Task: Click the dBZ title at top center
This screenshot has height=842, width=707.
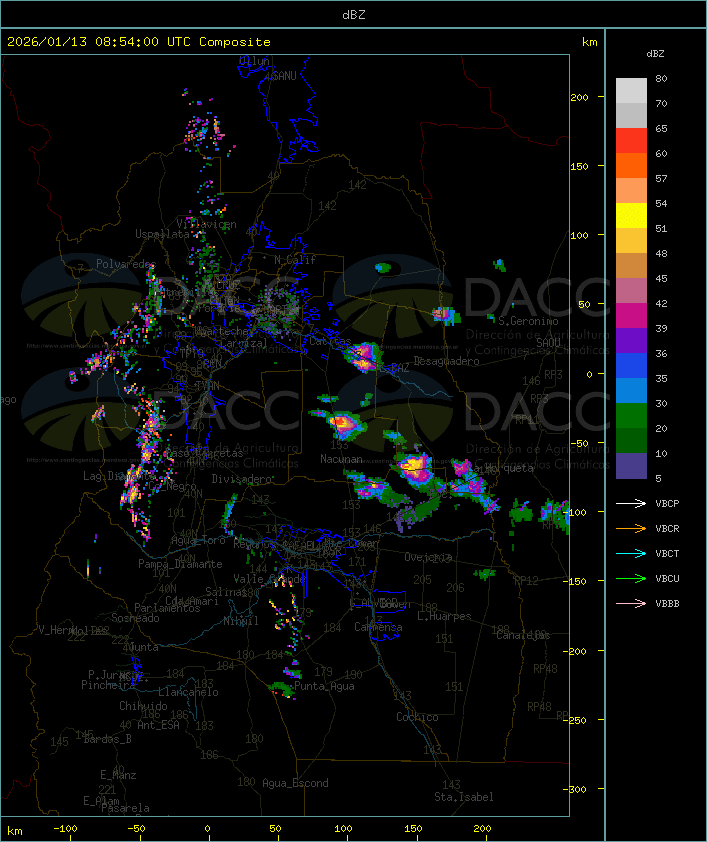Action: [353, 14]
